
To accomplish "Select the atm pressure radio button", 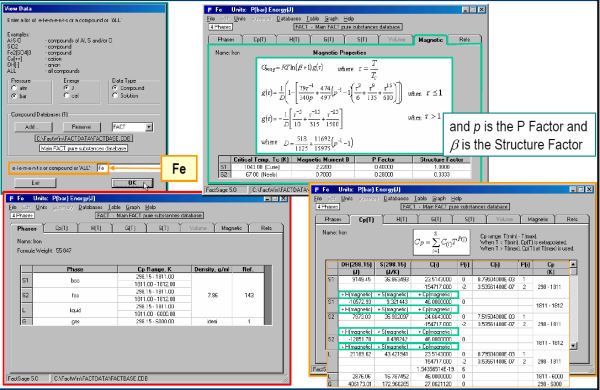I will tap(15, 88).
